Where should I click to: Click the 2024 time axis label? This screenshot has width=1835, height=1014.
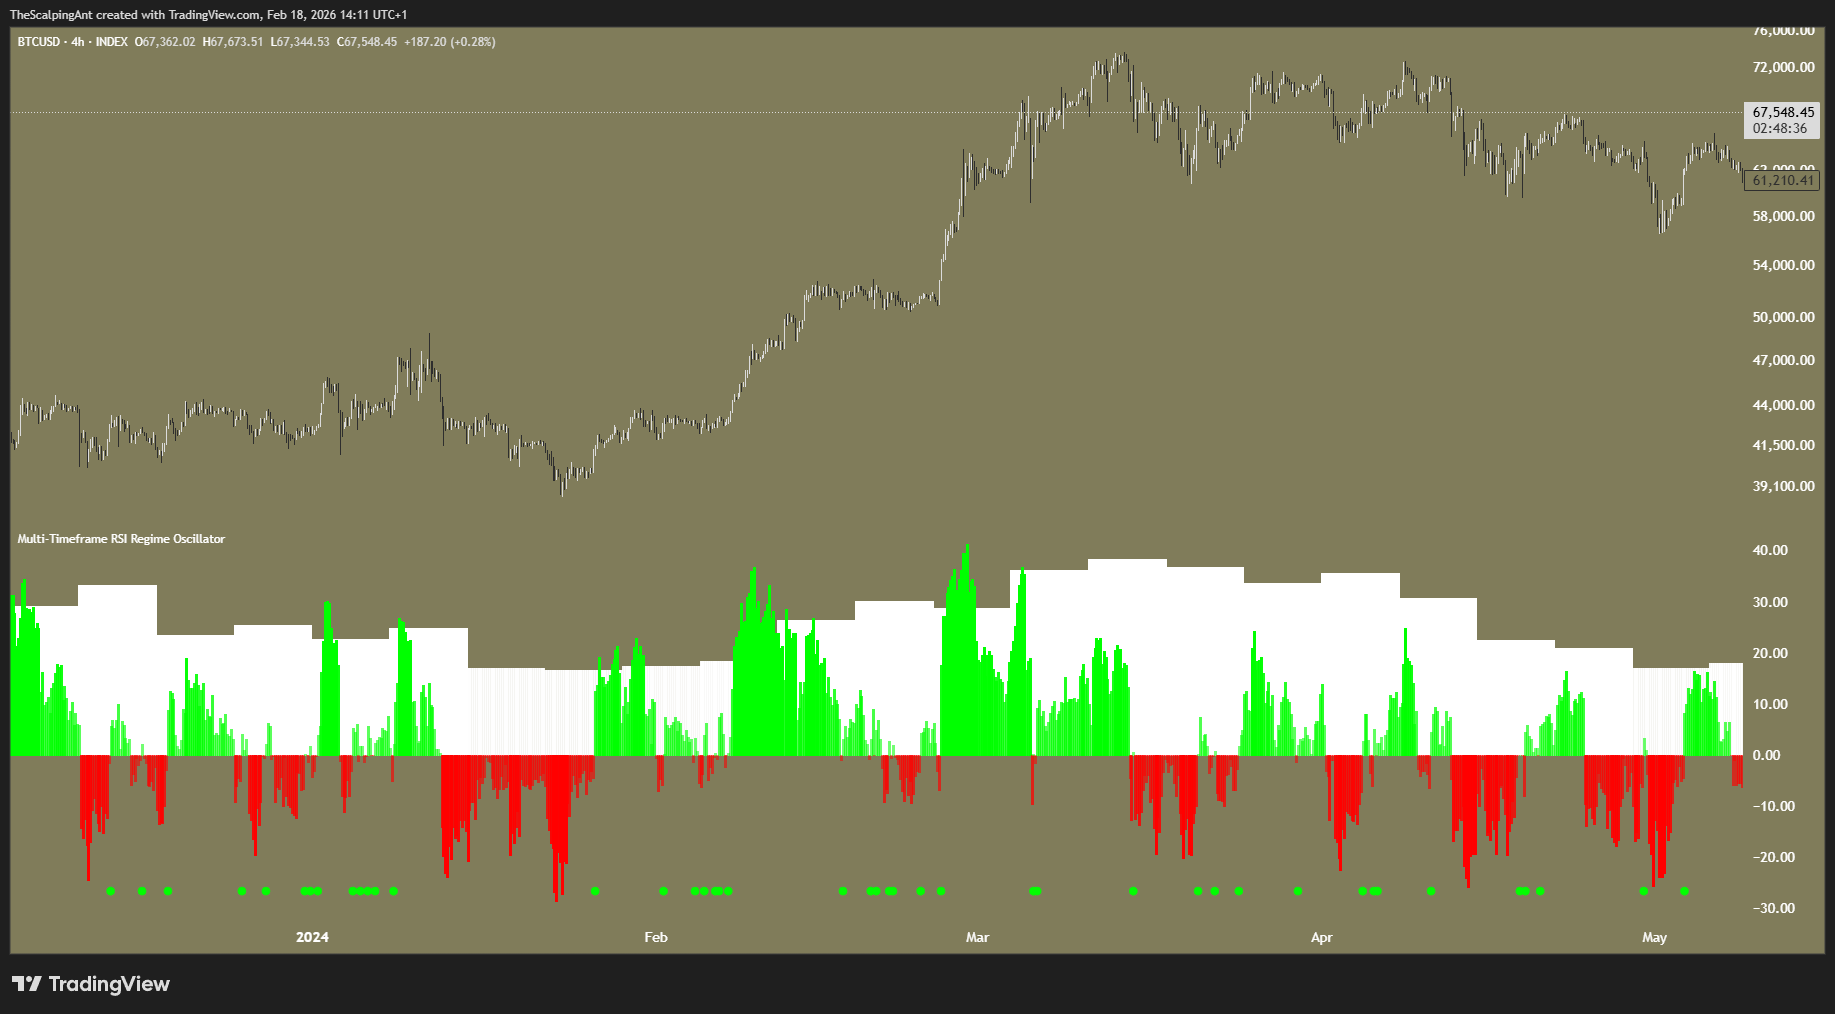click(312, 938)
